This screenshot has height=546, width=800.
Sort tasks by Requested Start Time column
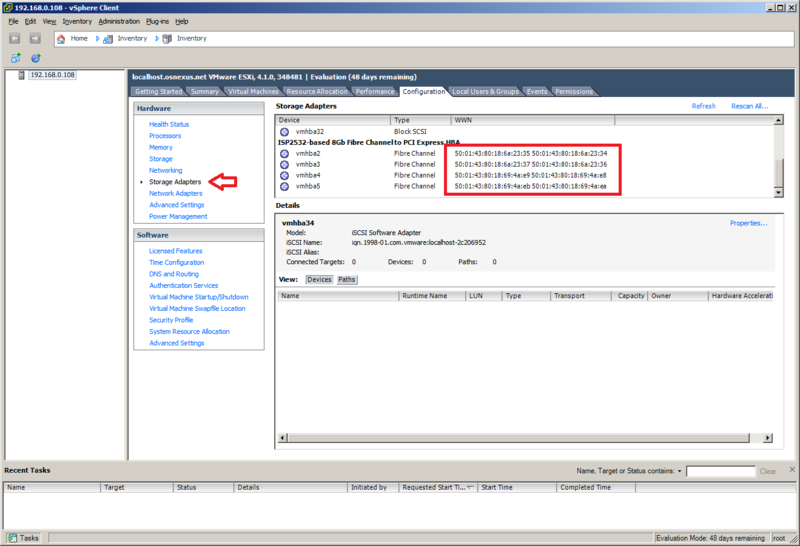tap(438, 487)
